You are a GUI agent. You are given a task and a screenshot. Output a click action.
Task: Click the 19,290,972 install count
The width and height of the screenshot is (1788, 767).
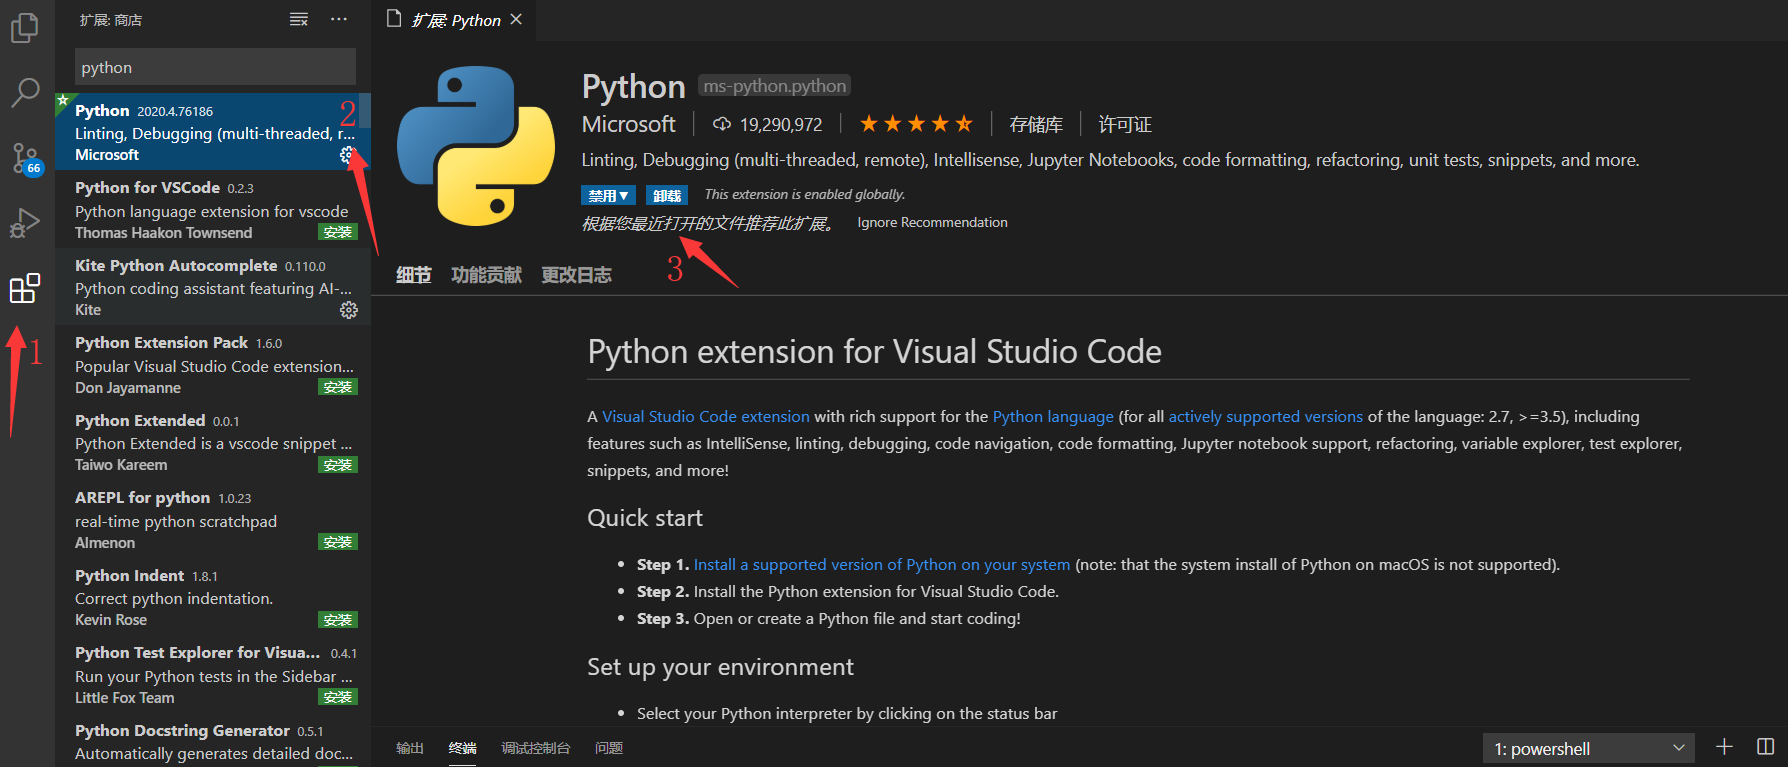pos(781,124)
